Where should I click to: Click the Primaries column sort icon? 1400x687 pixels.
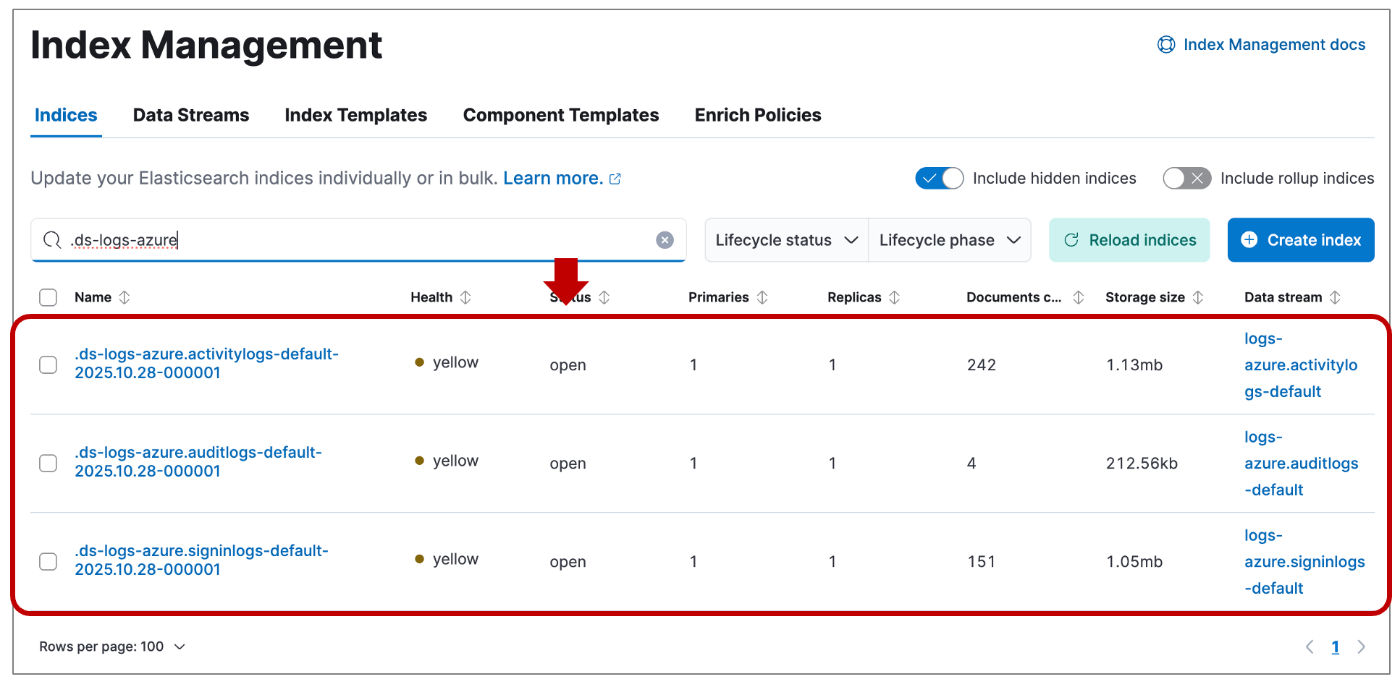762,297
